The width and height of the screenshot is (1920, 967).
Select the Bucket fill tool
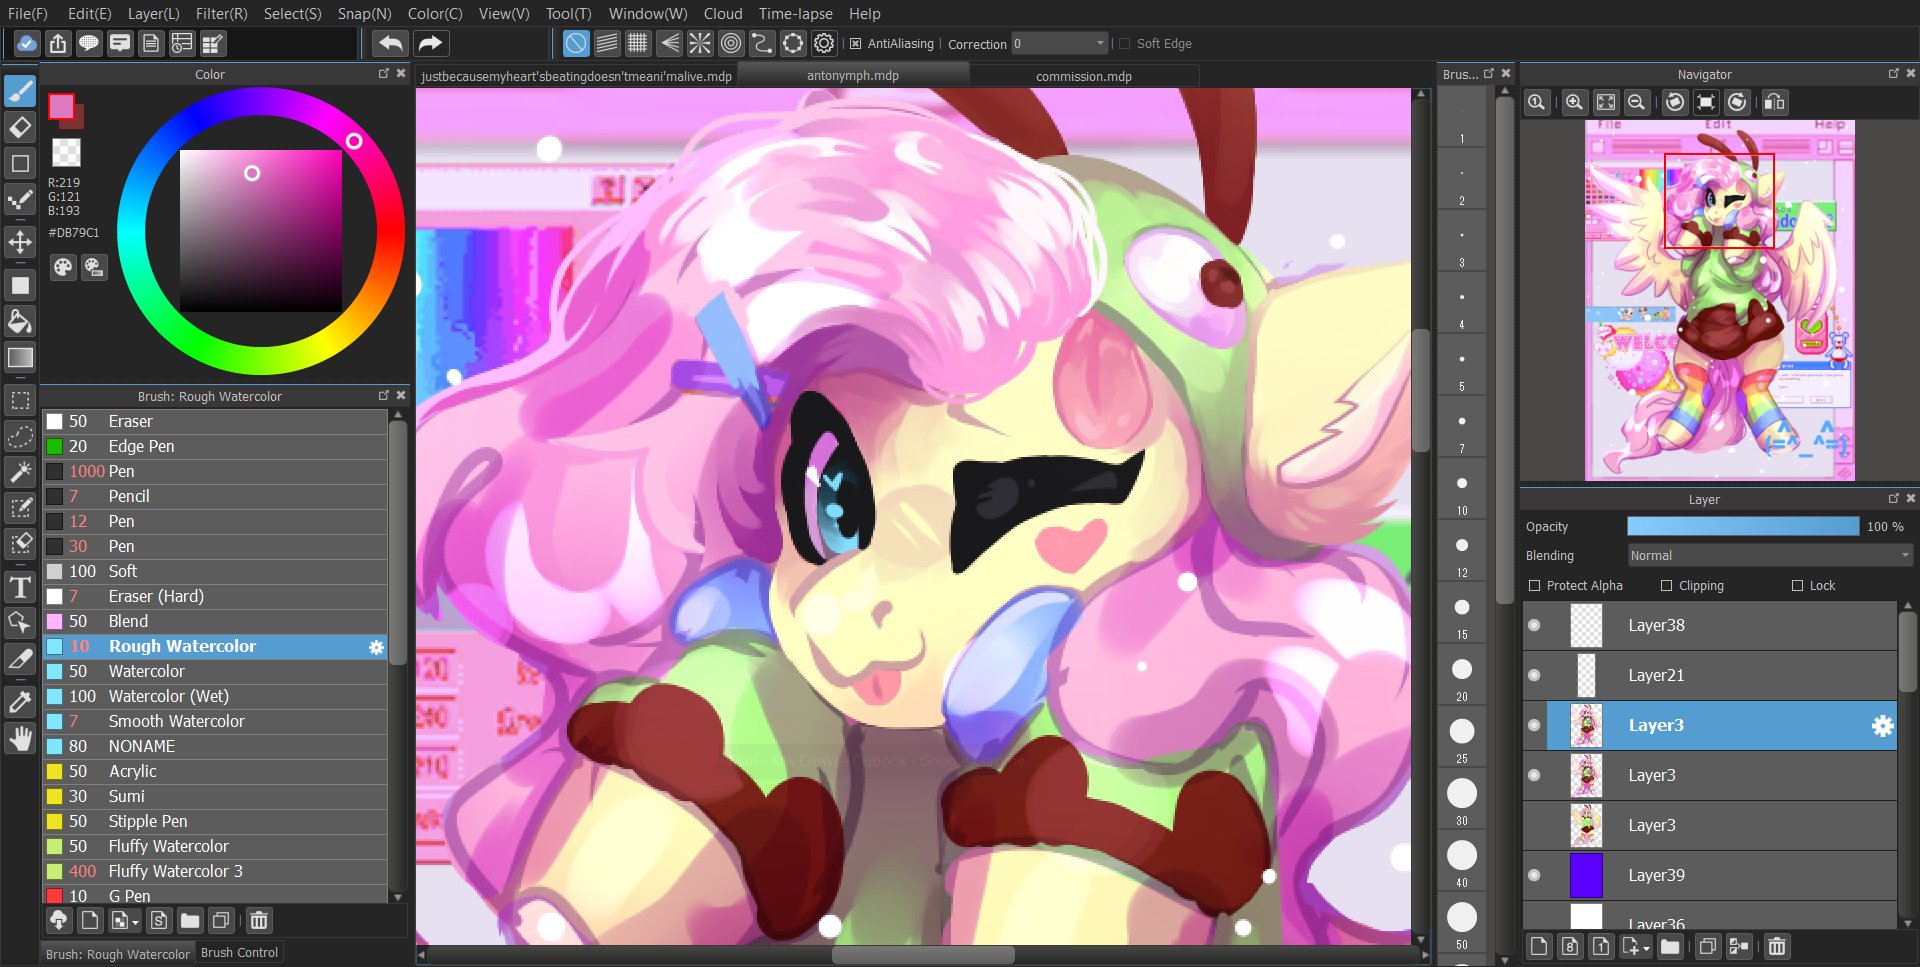[20, 321]
